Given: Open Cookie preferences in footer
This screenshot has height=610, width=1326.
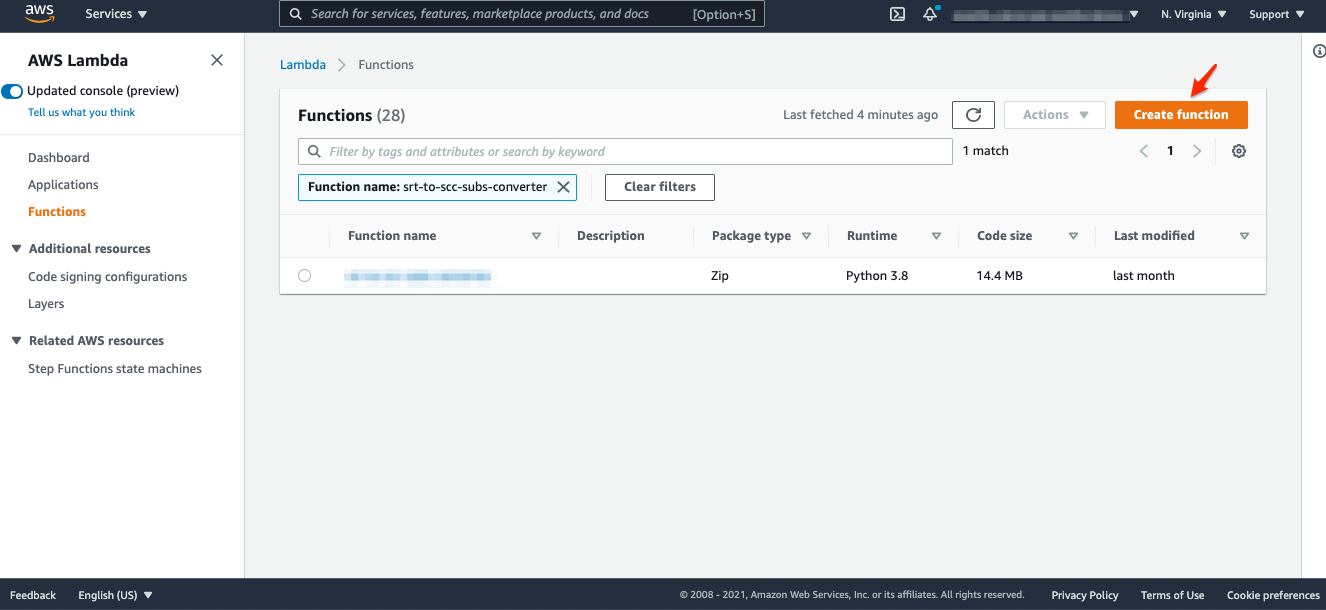Looking at the screenshot, I should [1273, 595].
